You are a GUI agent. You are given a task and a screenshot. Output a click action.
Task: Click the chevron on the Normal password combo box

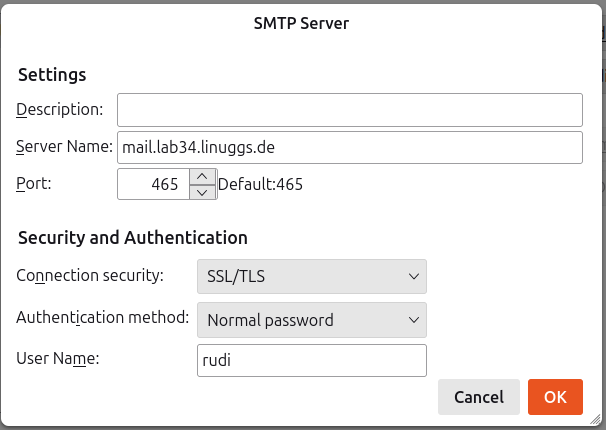tap(413, 320)
